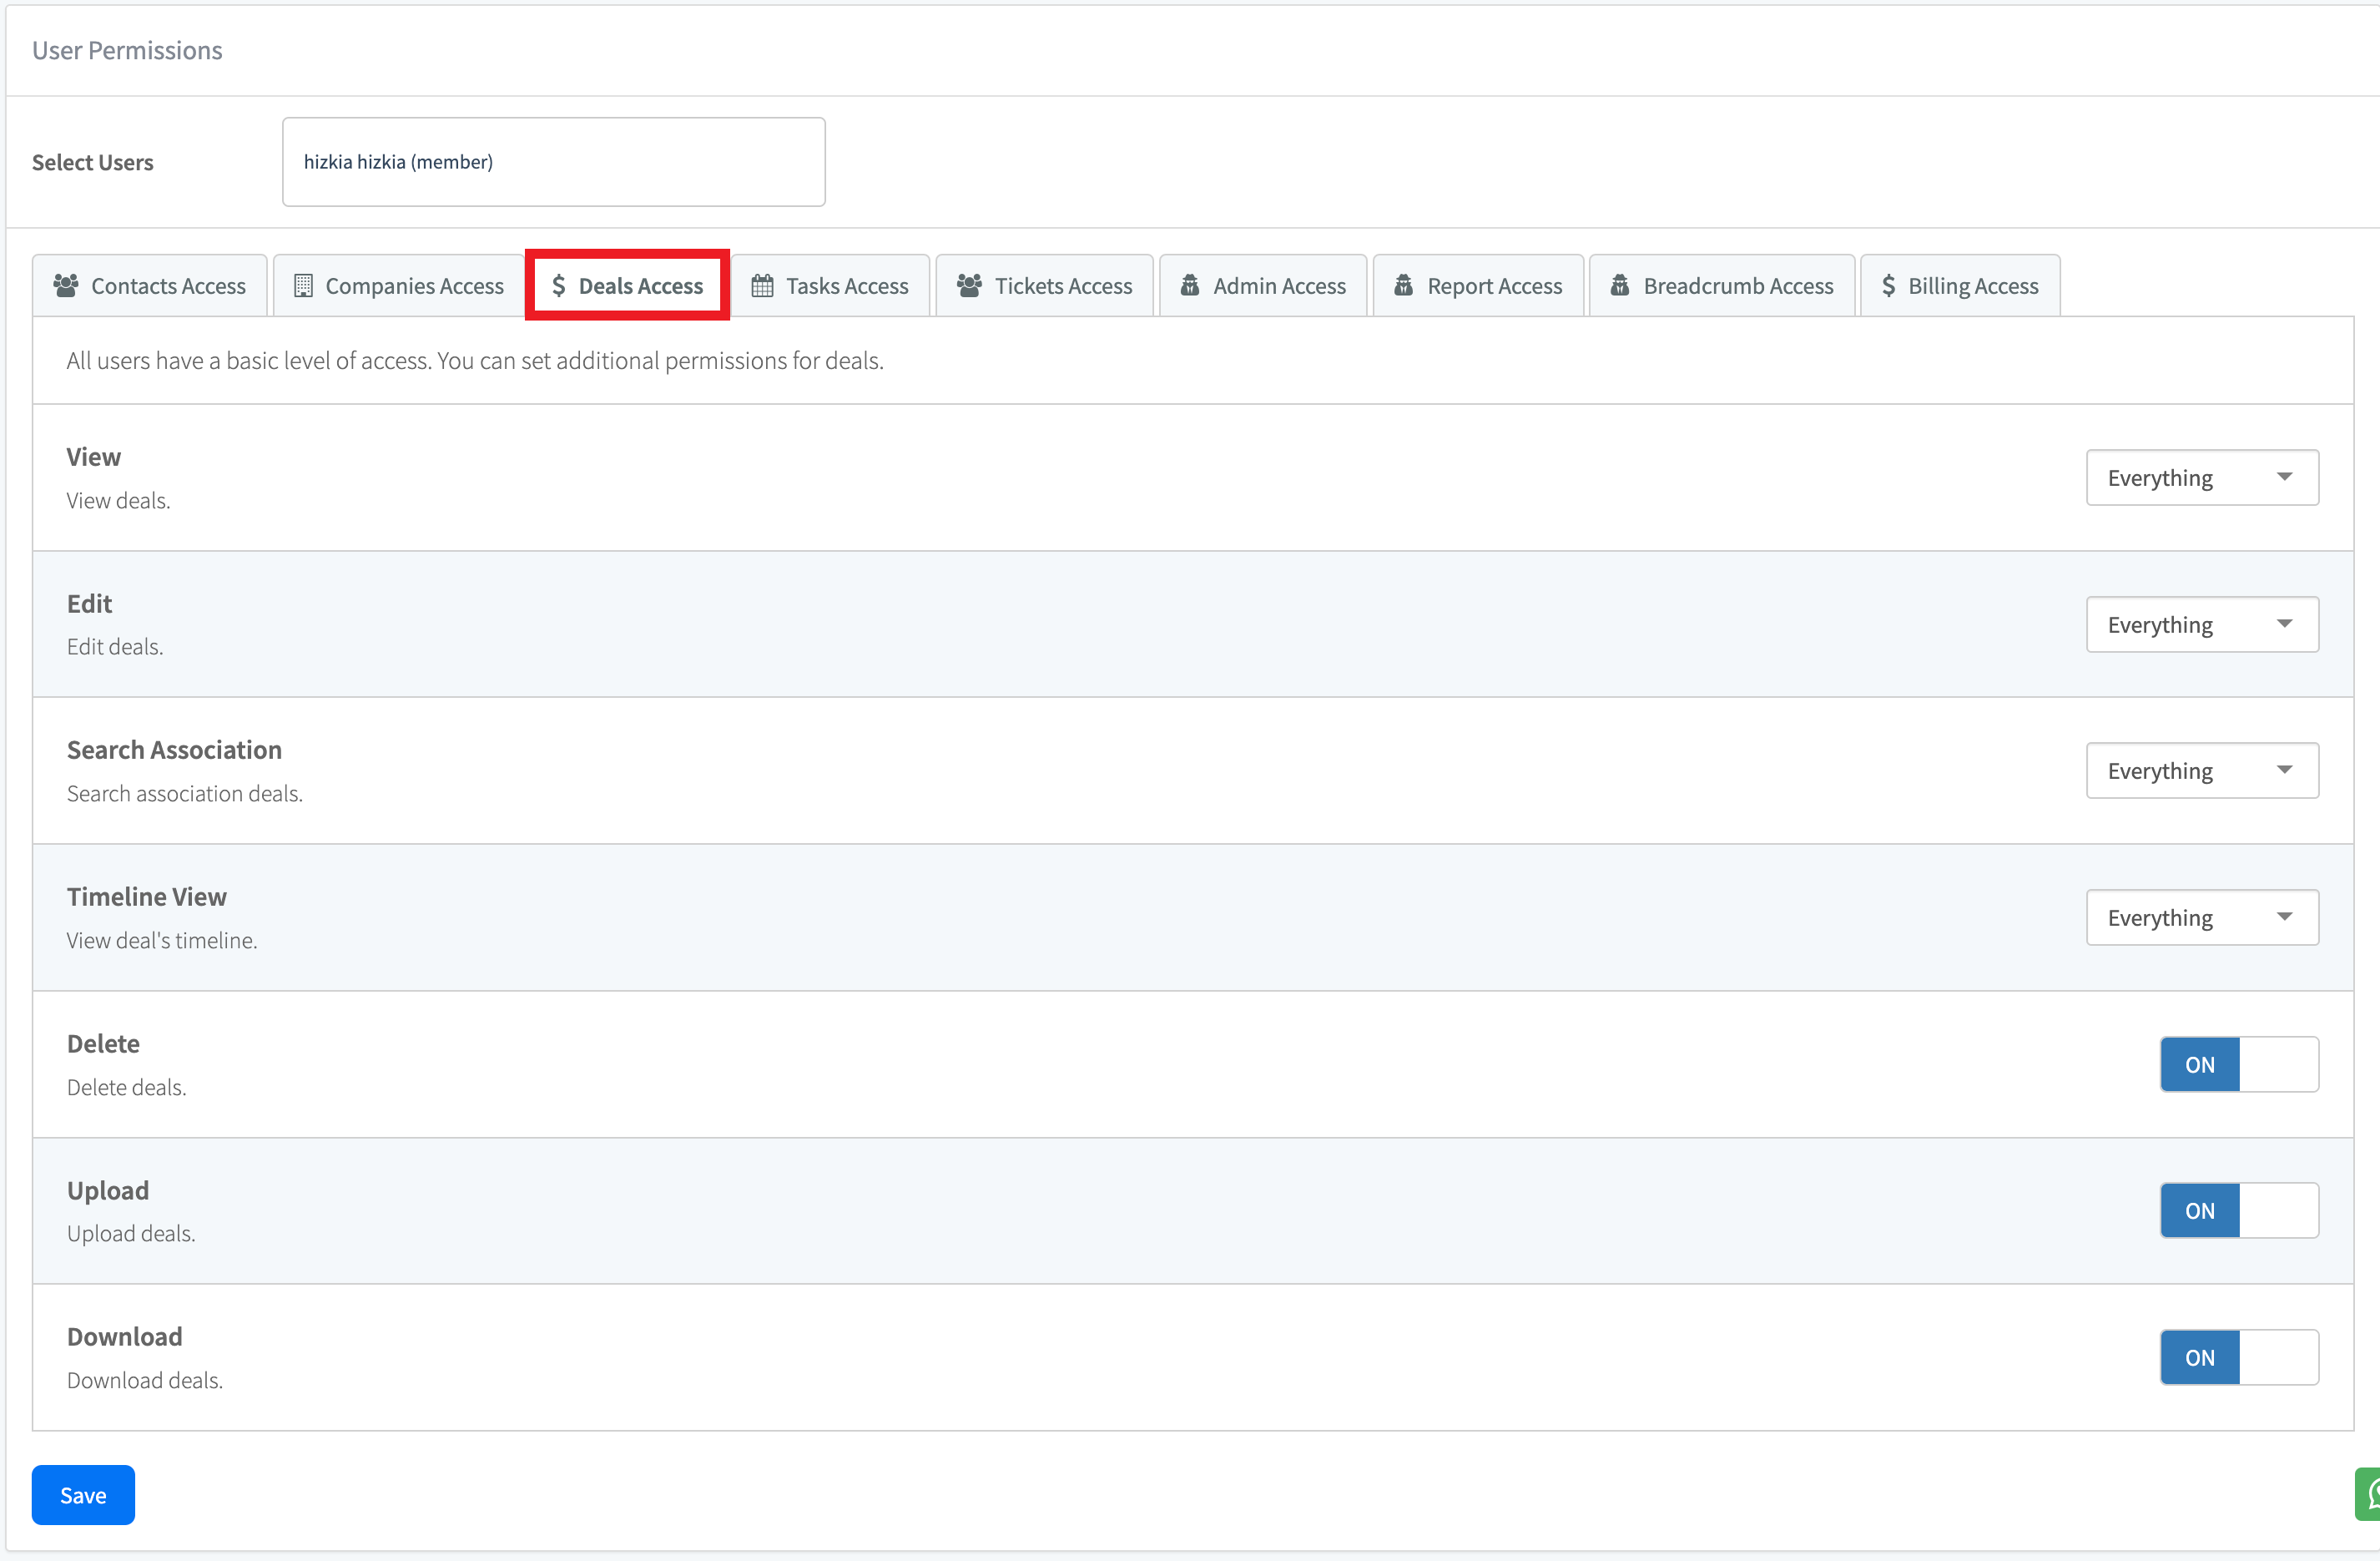Click the group icon on Tickets Access tab
This screenshot has height=1561, width=2380.
tap(969, 286)
